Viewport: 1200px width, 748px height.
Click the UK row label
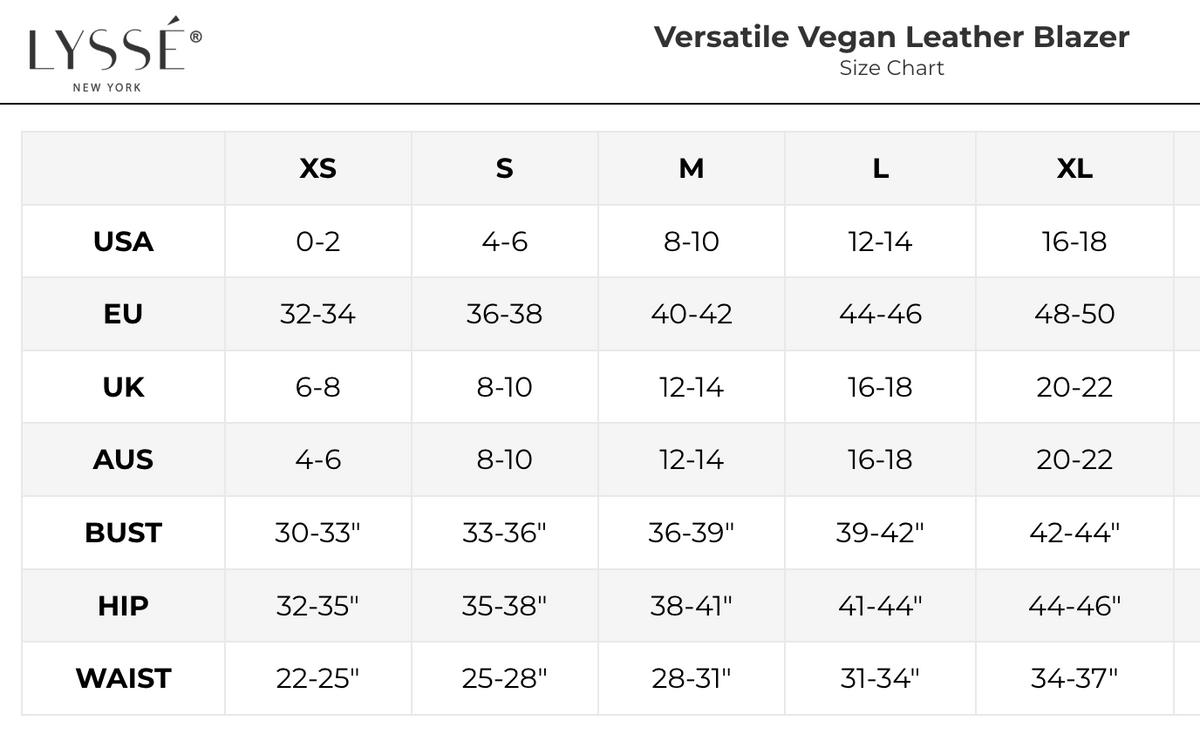point(123,387)
